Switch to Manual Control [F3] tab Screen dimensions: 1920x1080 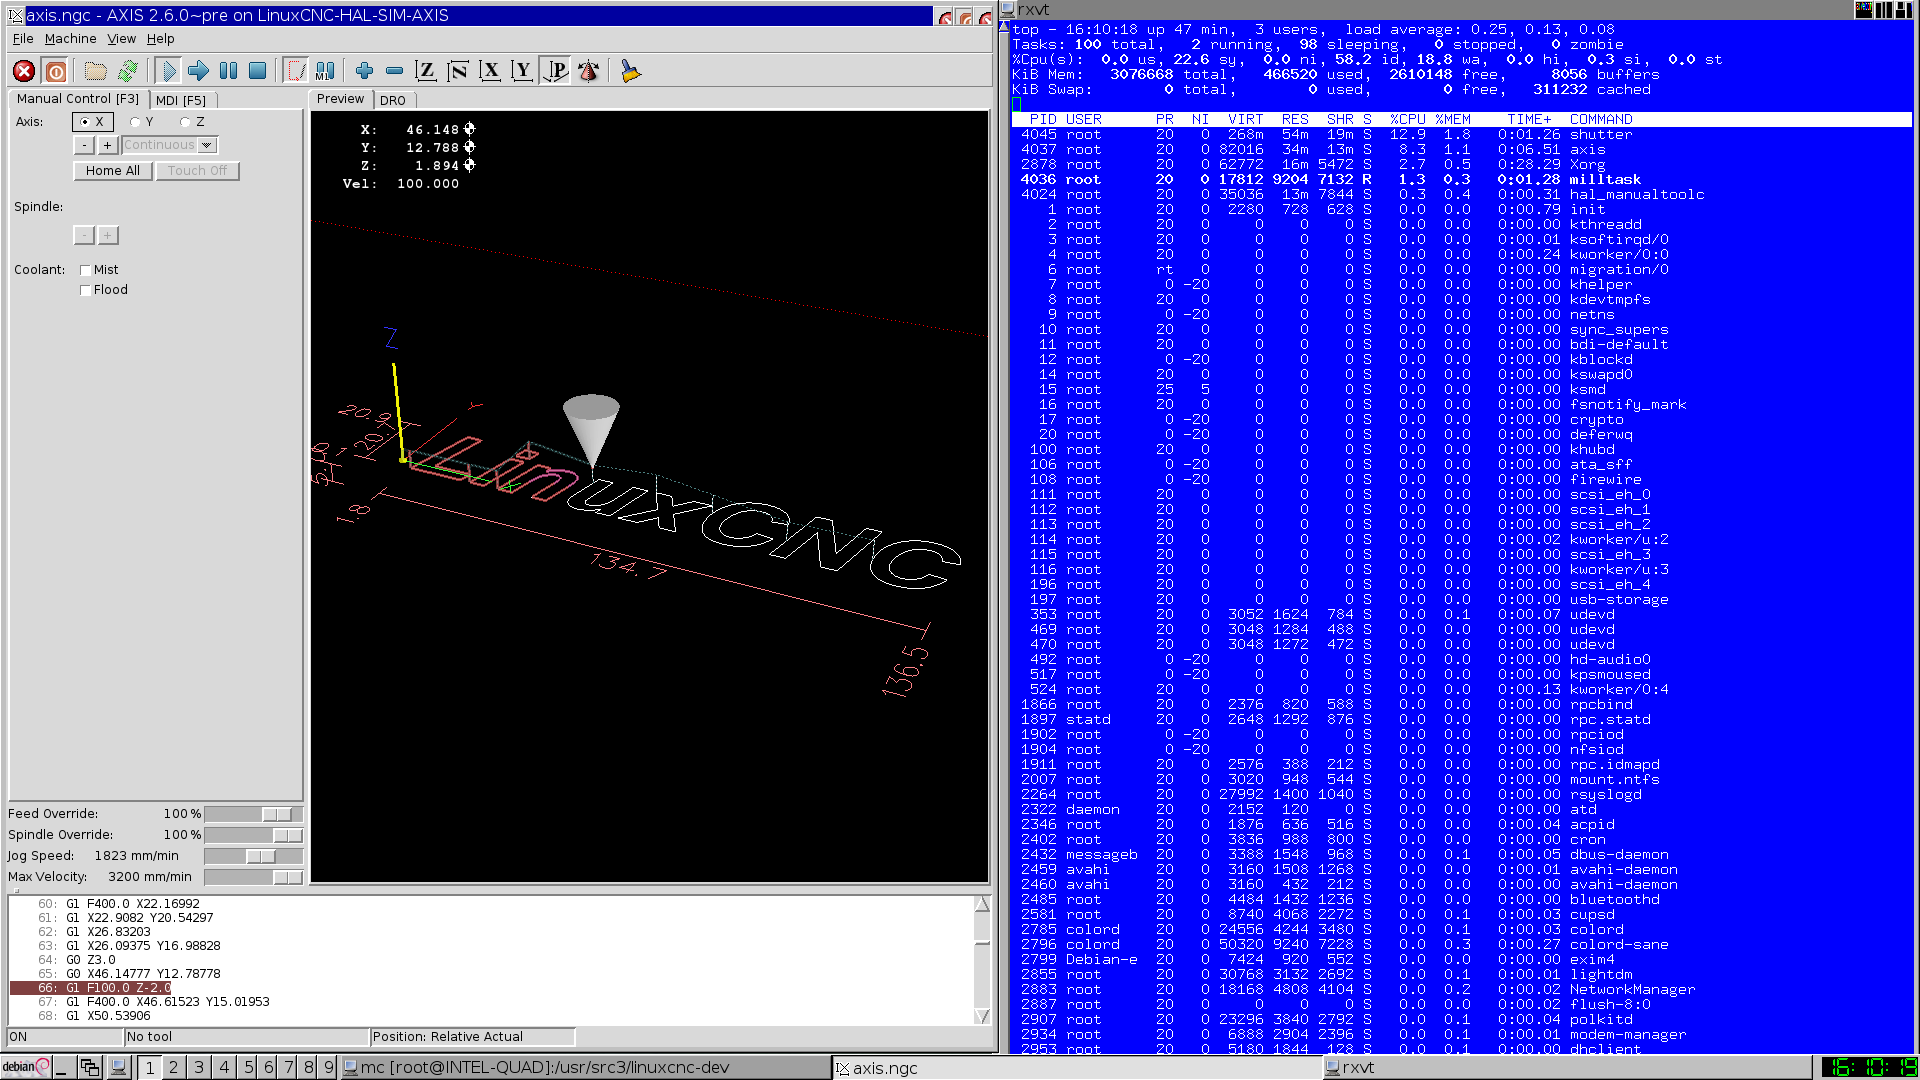pyautogui.click(x=78, y=99)
